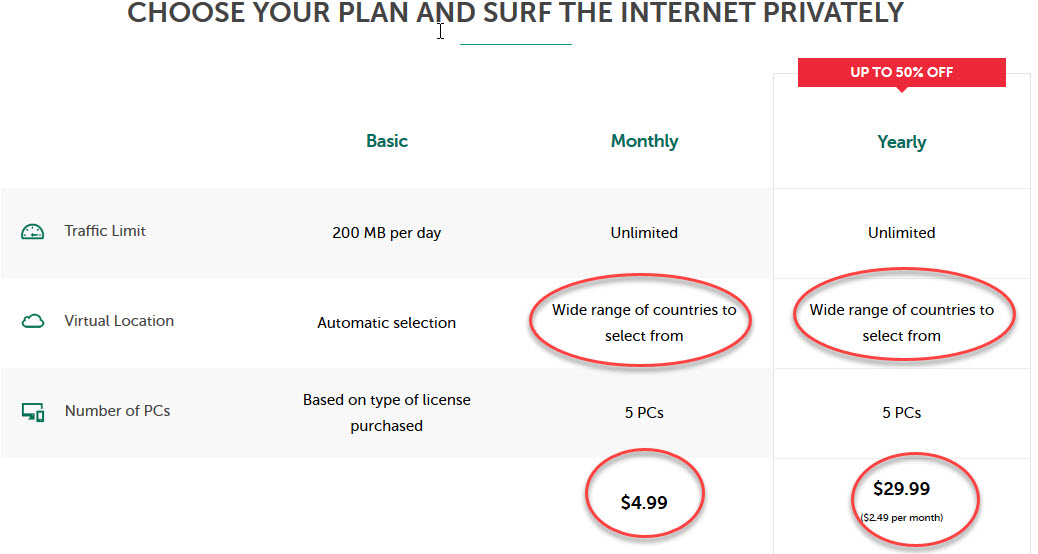1038x554 pixels.
Task: Click the Number of PCs label
Action: 117,411
